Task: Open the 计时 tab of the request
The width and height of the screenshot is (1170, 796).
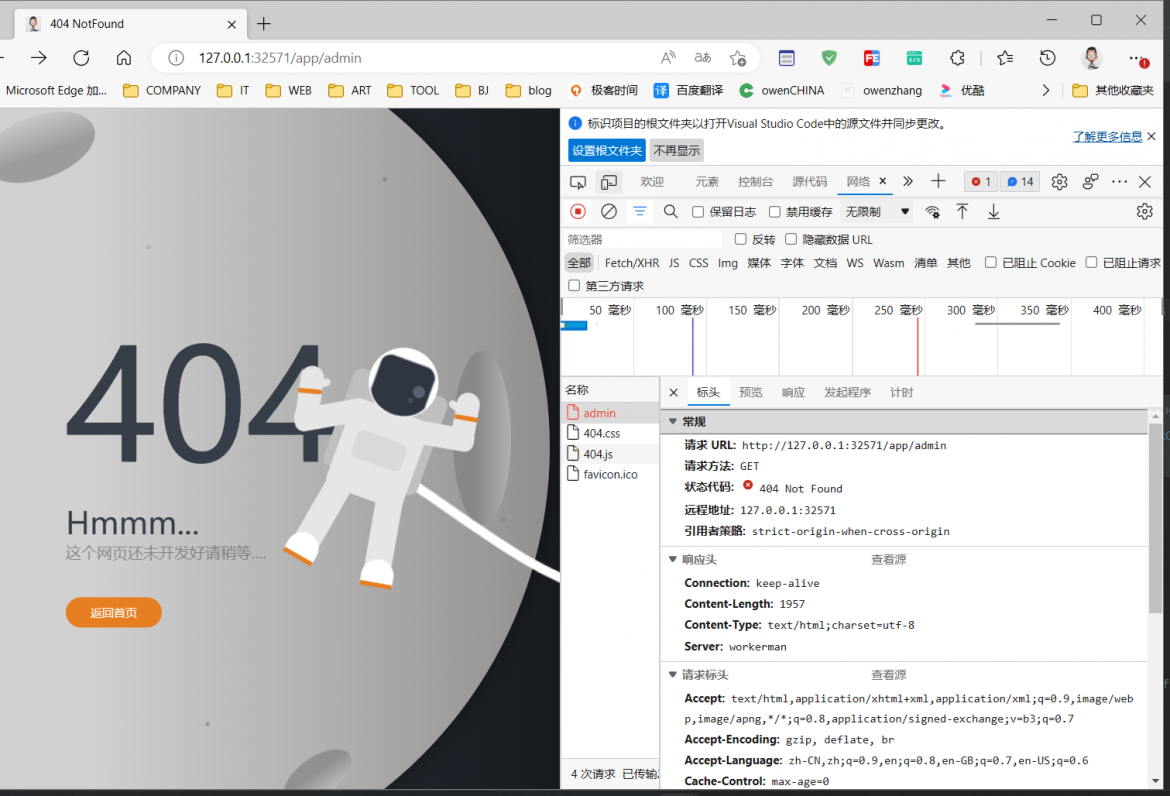Action: coord(901,392)
